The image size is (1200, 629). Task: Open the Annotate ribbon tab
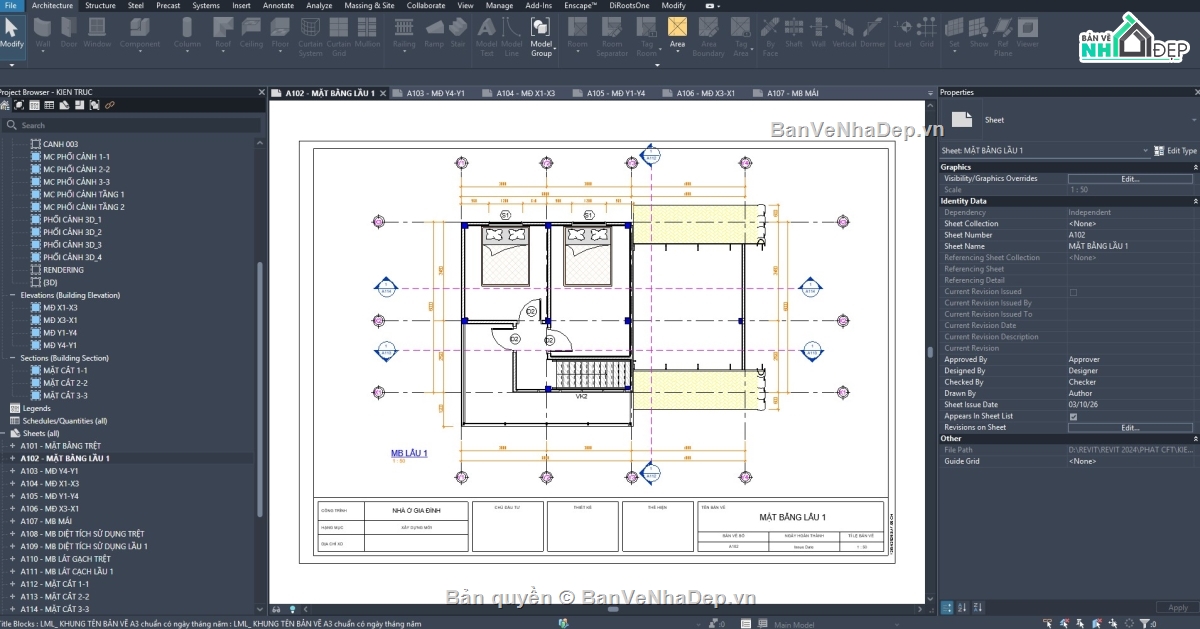coord(278,5)
